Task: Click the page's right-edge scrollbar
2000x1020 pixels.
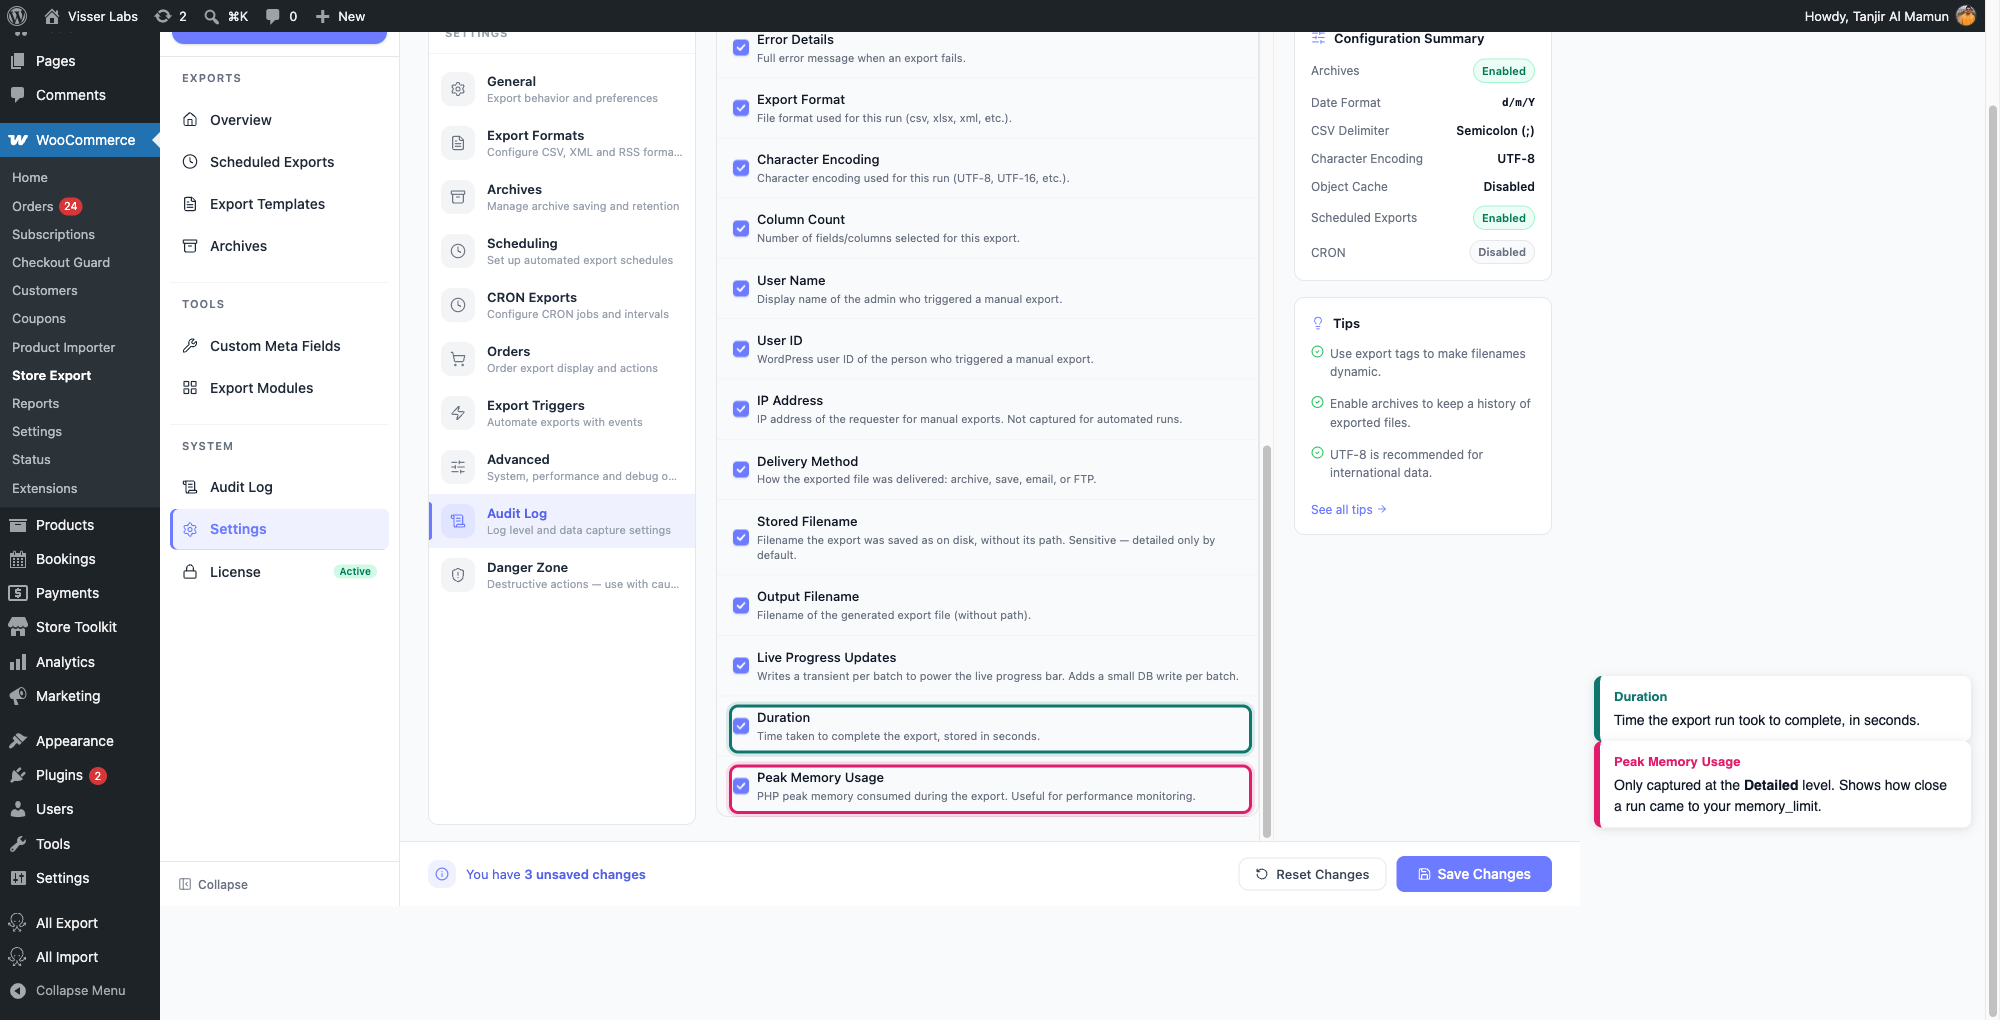Action: coord(1992,560)
